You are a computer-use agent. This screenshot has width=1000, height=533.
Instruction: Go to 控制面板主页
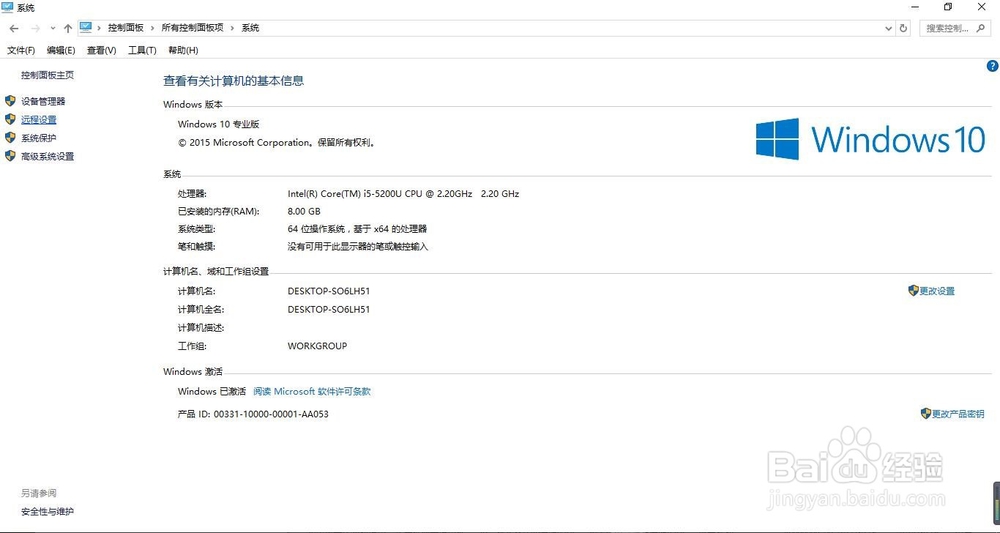point(47,75)
